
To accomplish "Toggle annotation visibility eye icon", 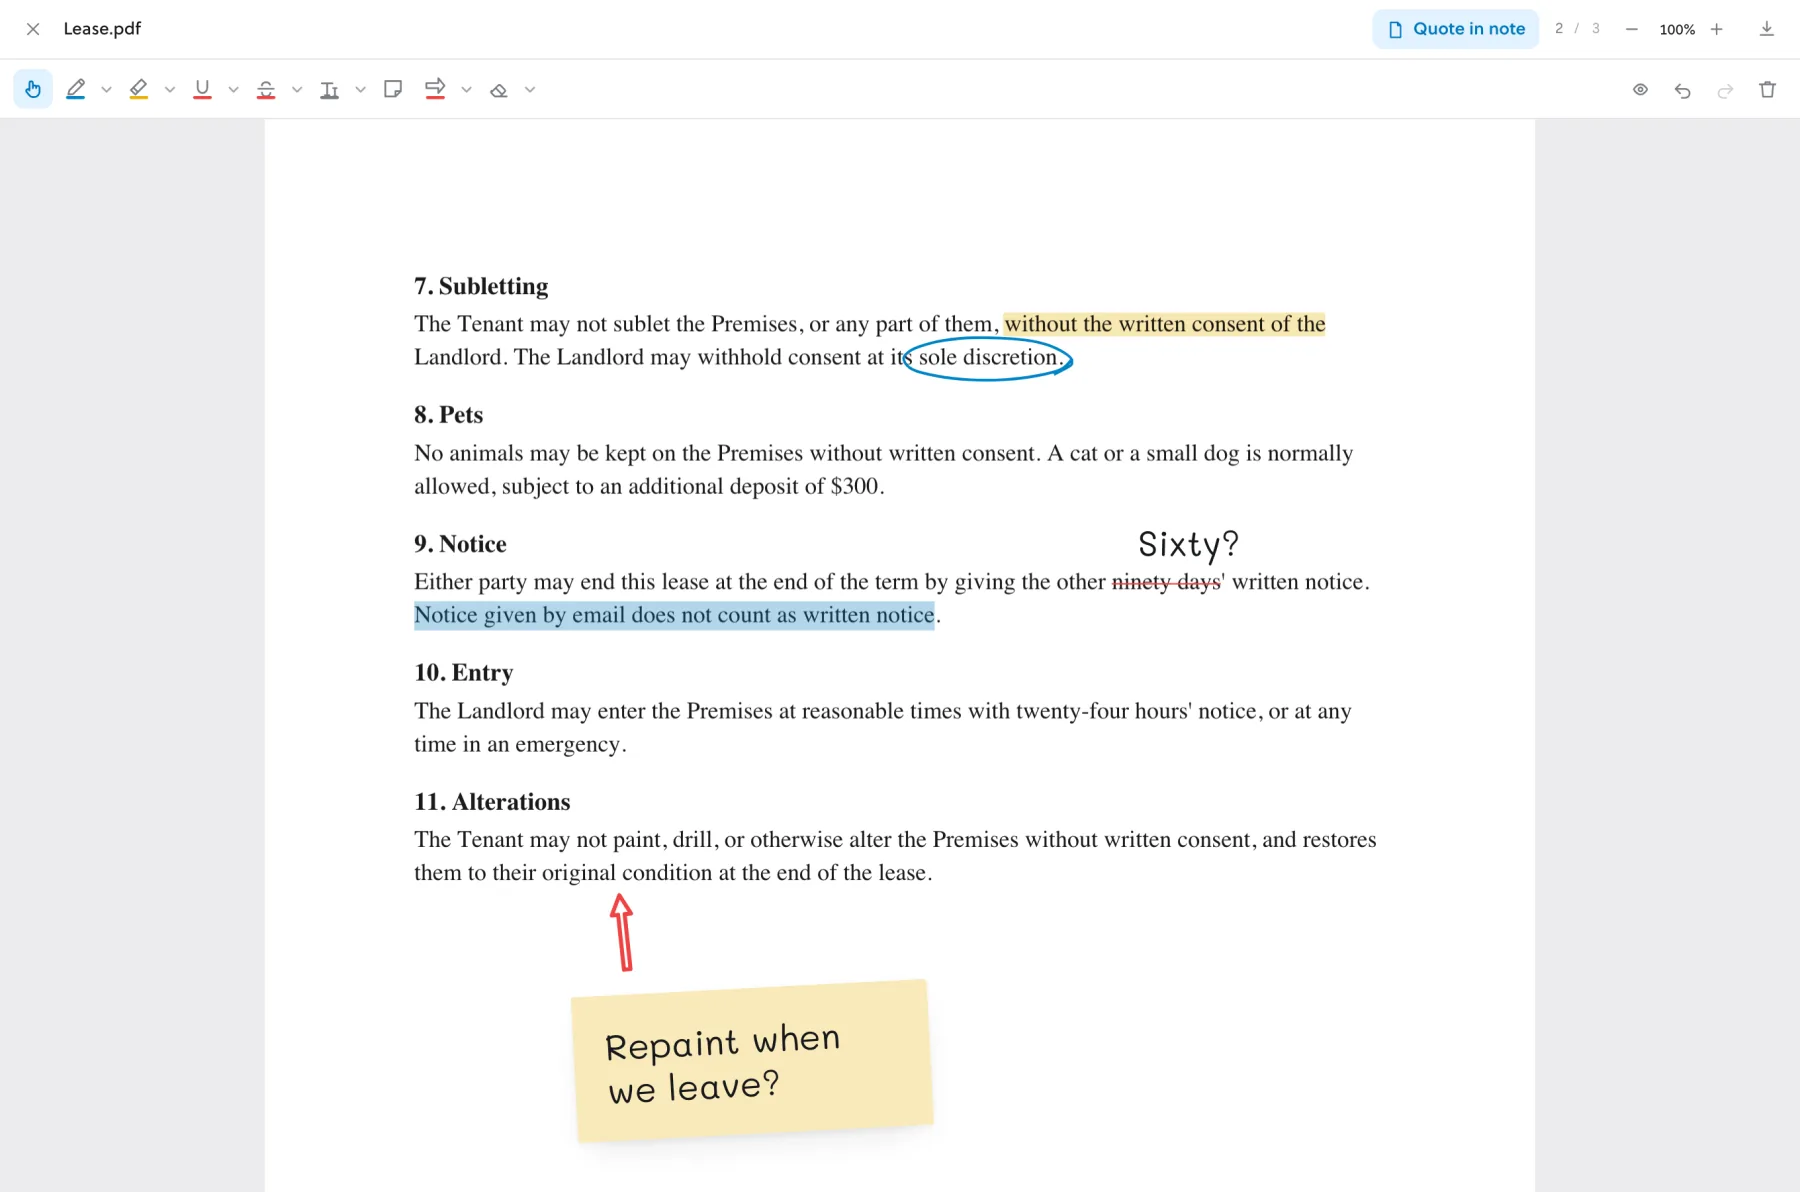I will tap(1641, 90).
